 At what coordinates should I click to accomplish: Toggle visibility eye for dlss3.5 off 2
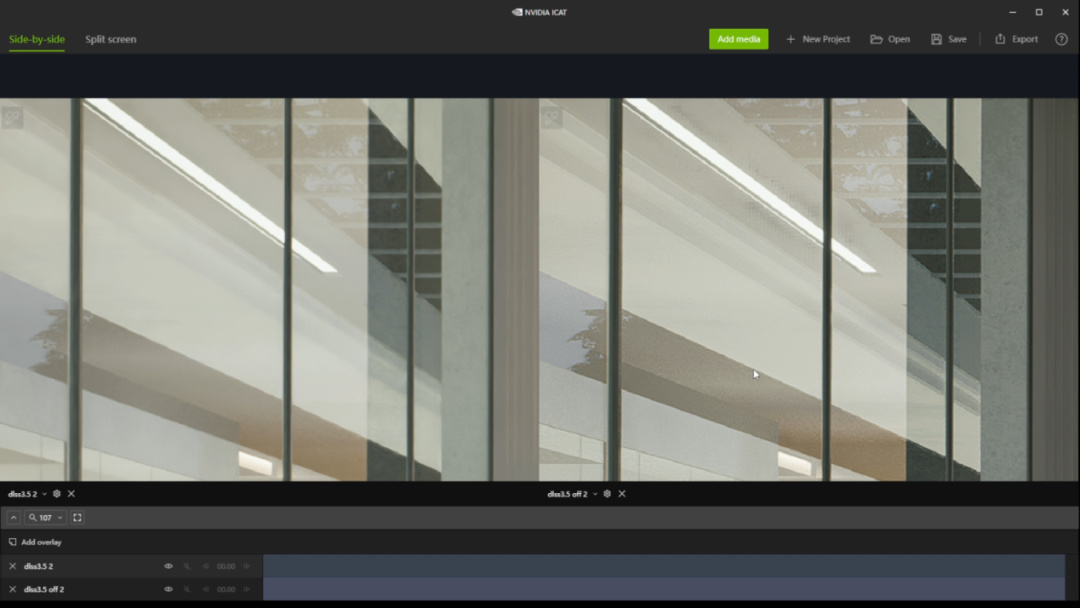coord(168,589)
